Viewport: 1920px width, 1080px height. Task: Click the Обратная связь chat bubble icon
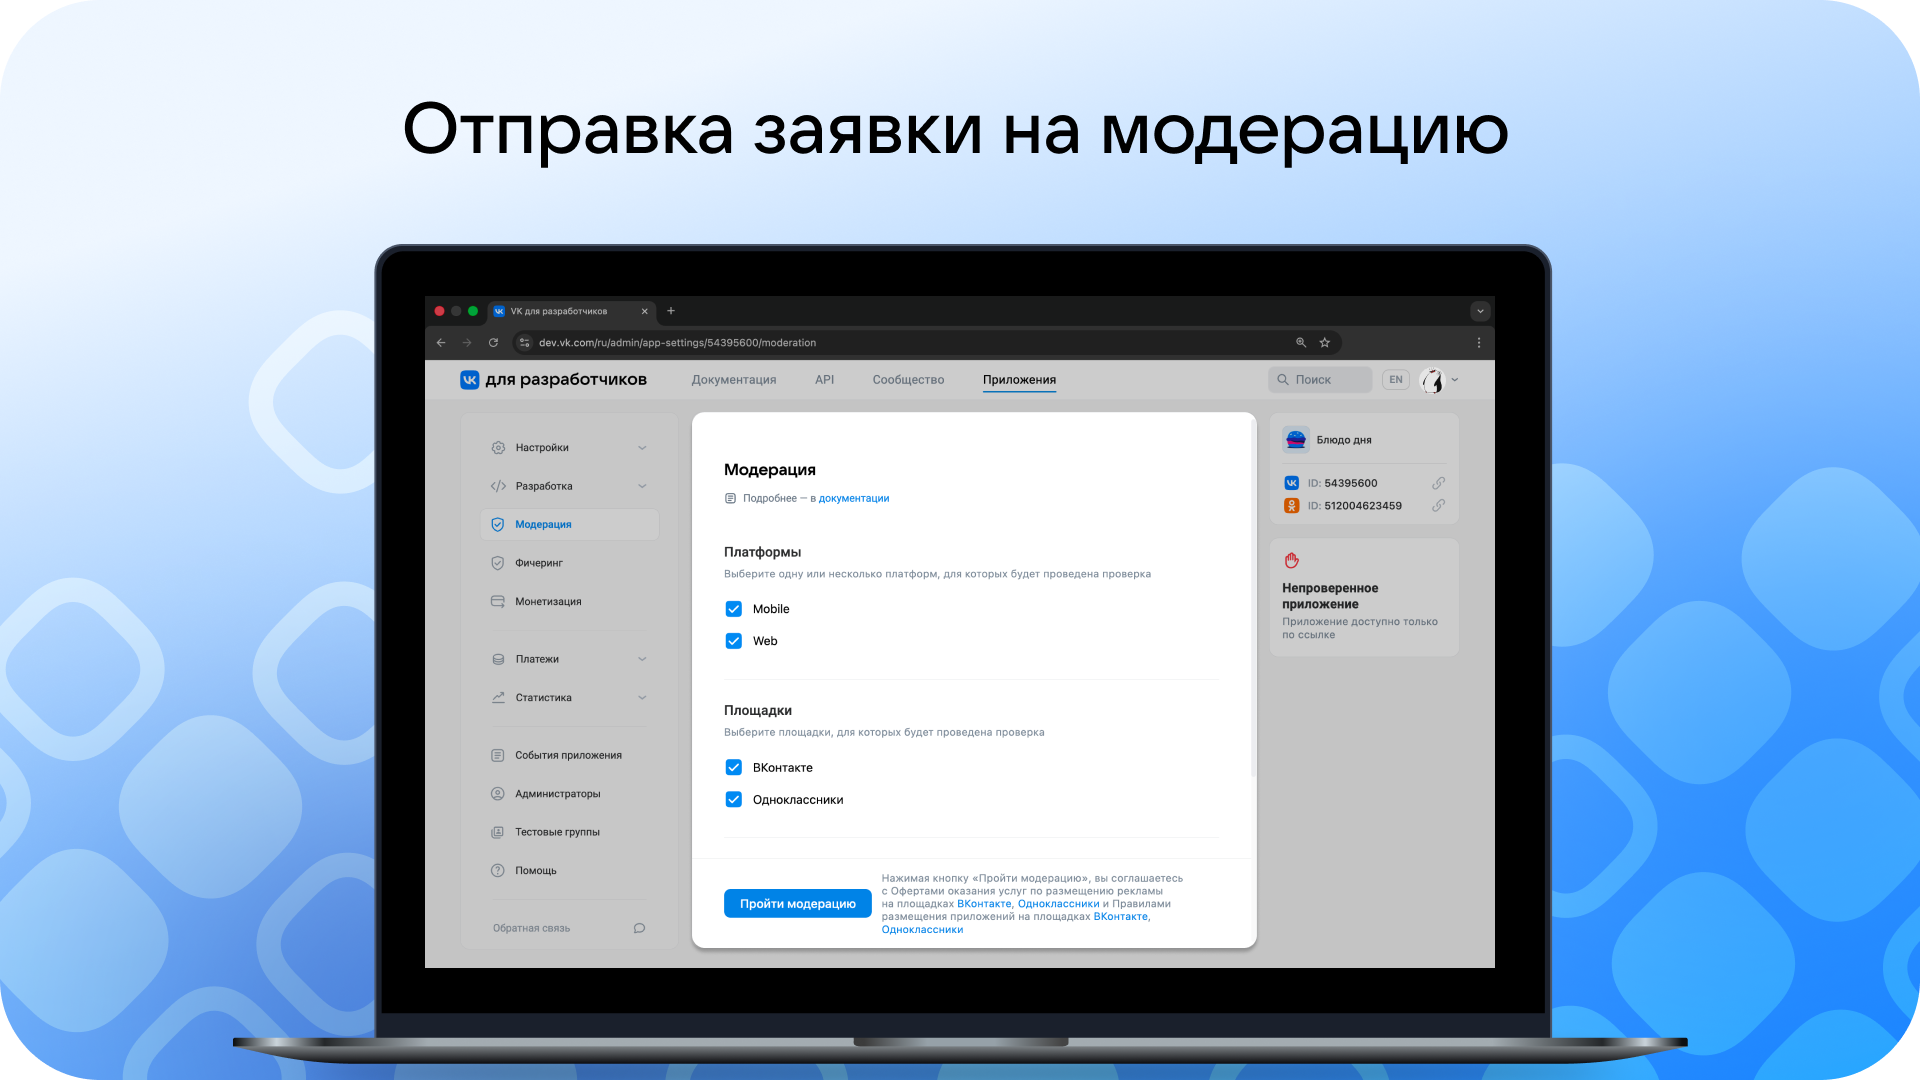click(x=639, y=929)
